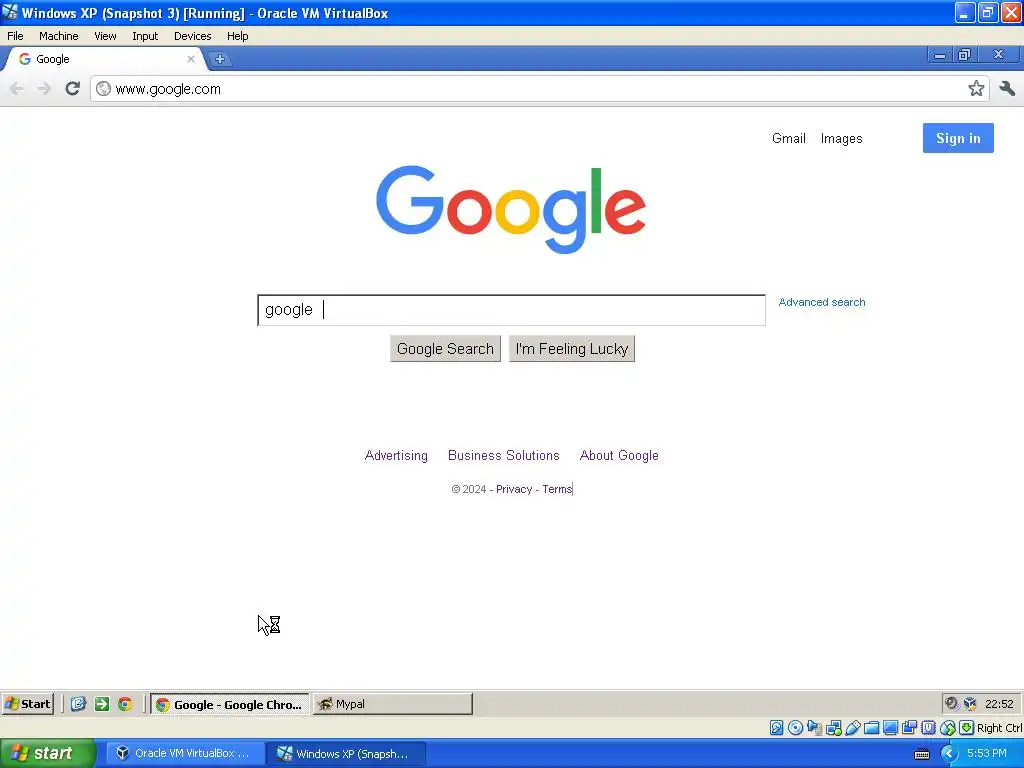The width and height of the screenshot is (1024, 768).
Task: Click the Chrome forward arrow button
Action: point(44,89)
